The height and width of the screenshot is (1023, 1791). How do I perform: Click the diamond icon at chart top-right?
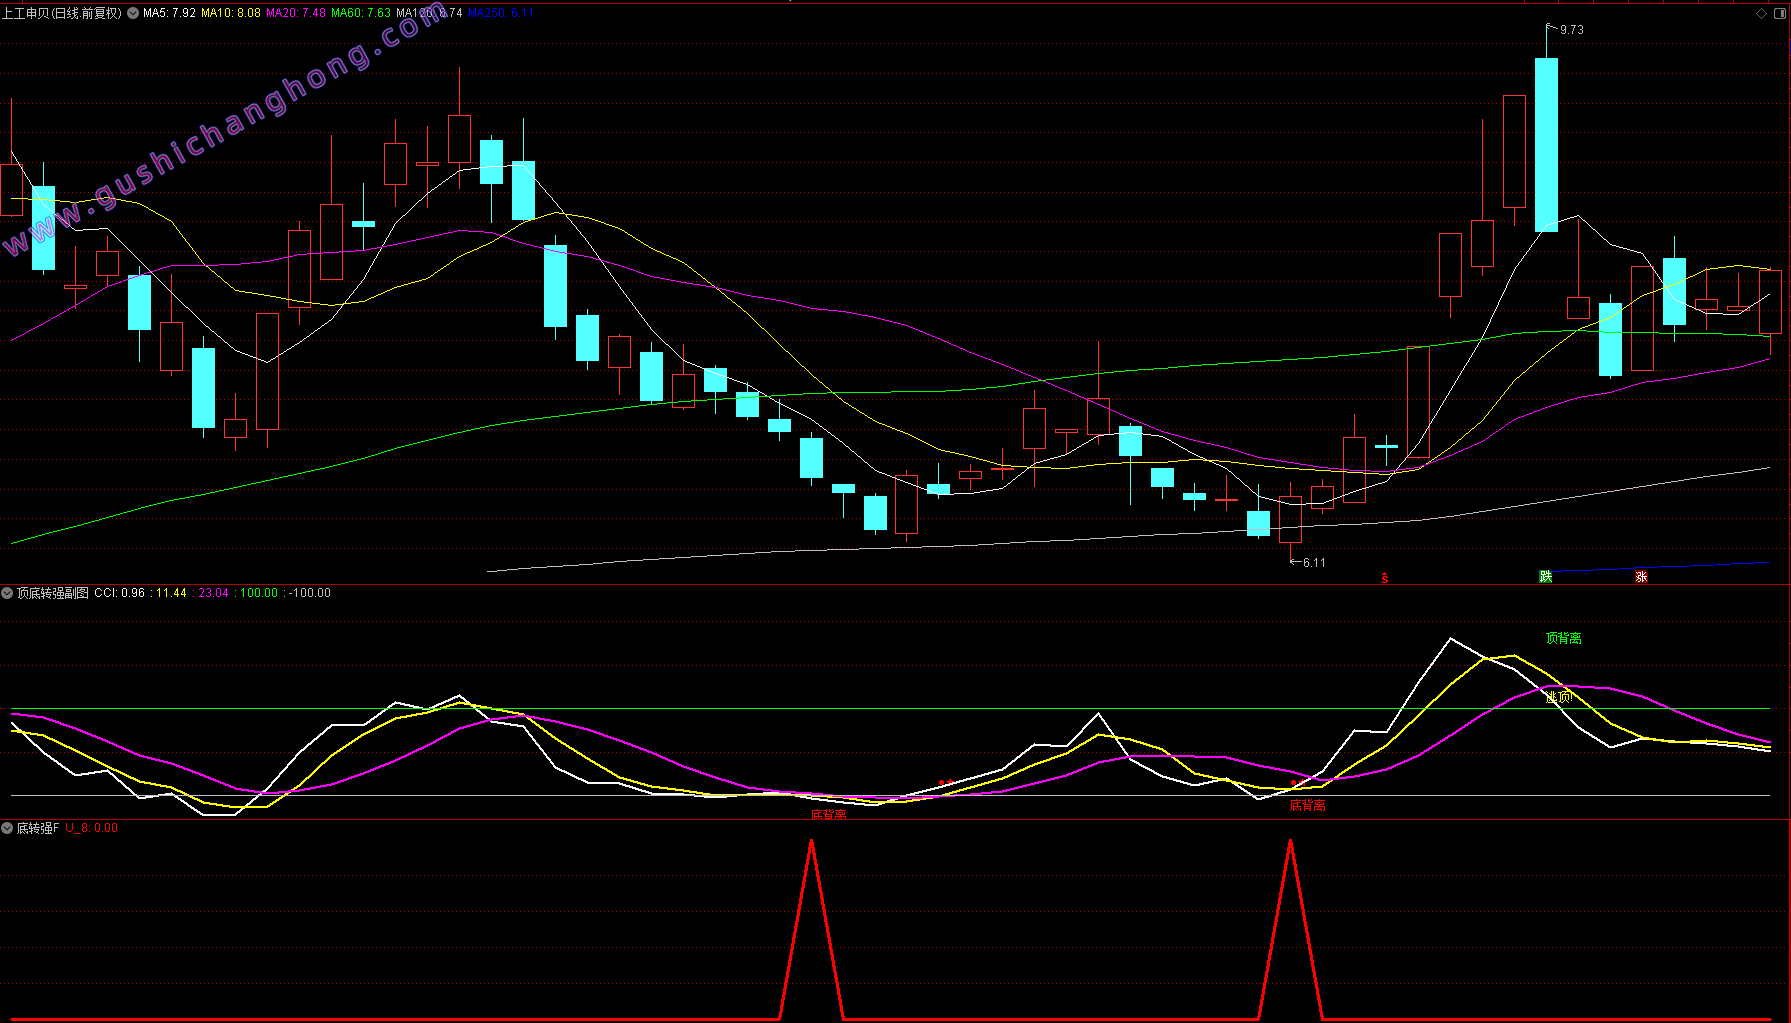[x=1762, y=13]
